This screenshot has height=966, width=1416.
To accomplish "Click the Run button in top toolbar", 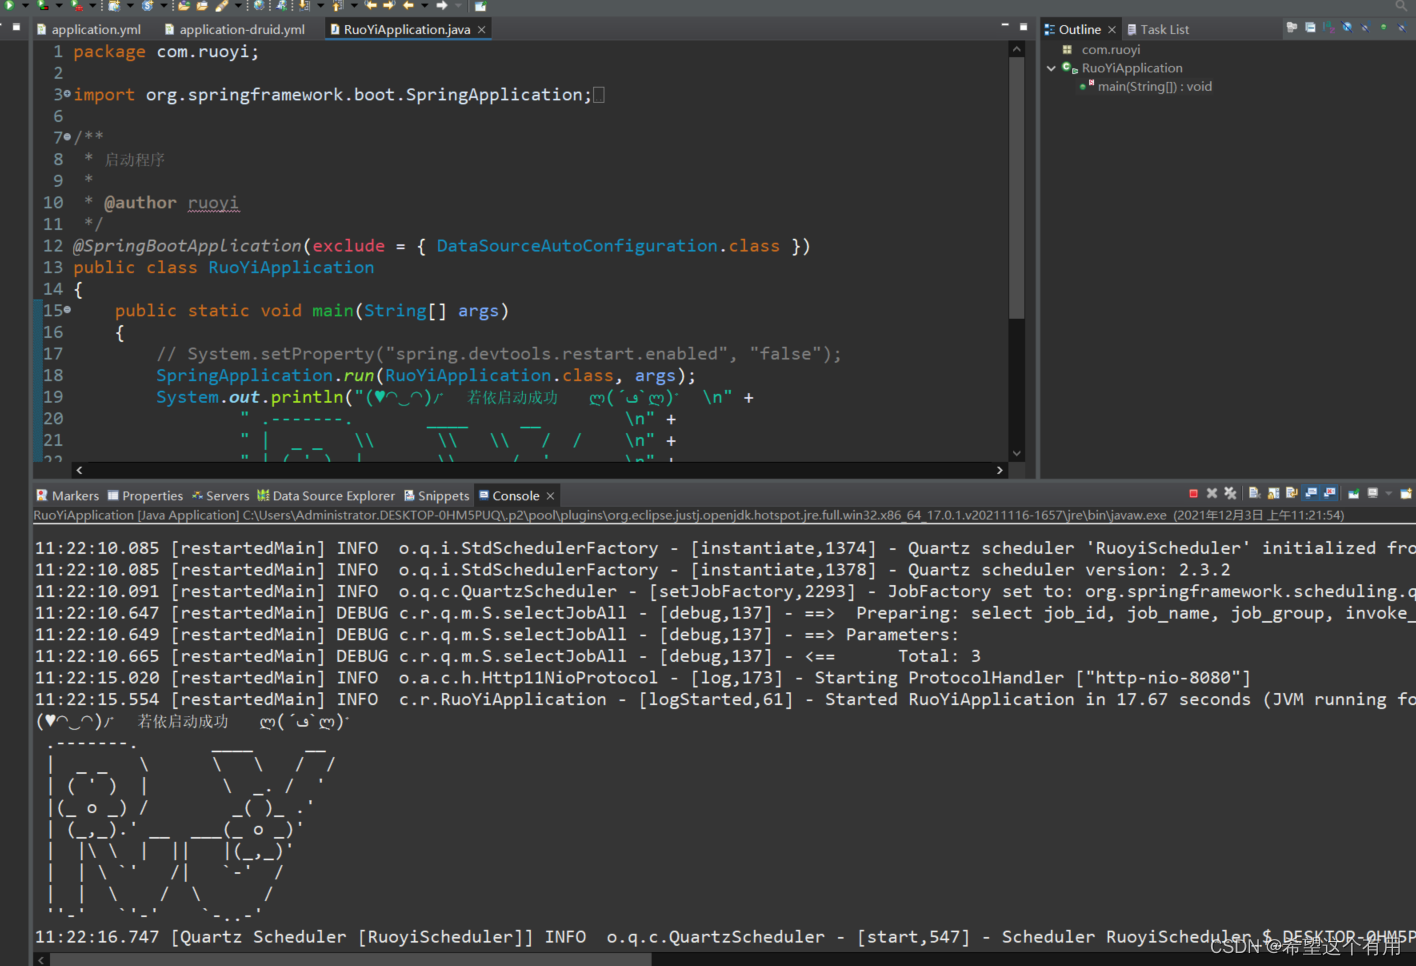I will coord(10,6).
